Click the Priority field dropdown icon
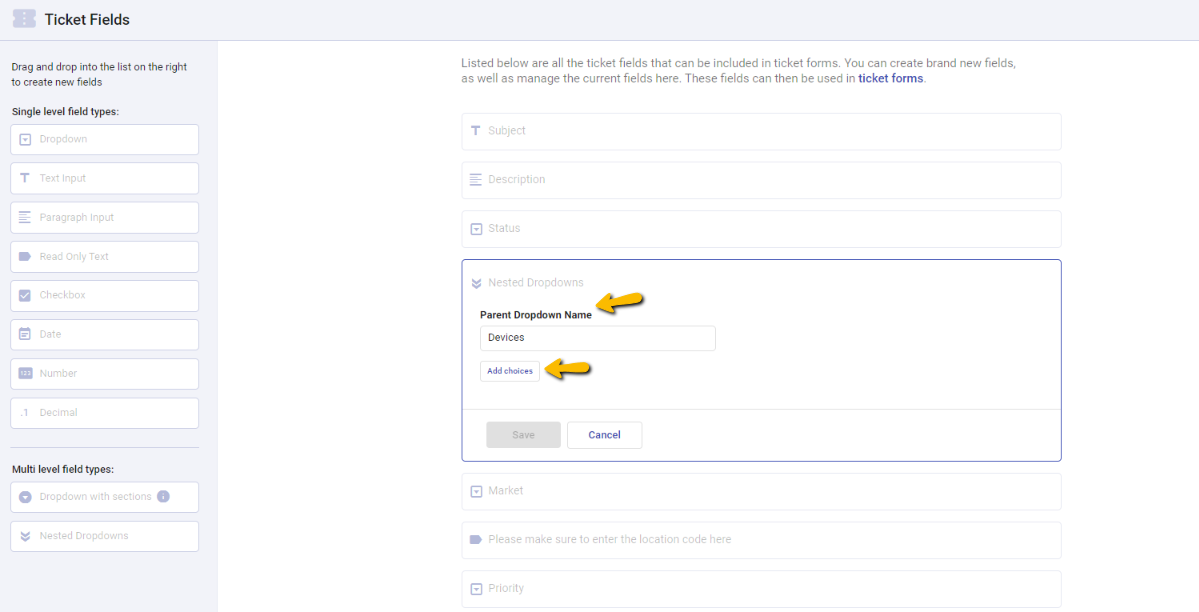The height and width of the screenshot is (612, 1199). pyautogui.click(x=476, y=589)
